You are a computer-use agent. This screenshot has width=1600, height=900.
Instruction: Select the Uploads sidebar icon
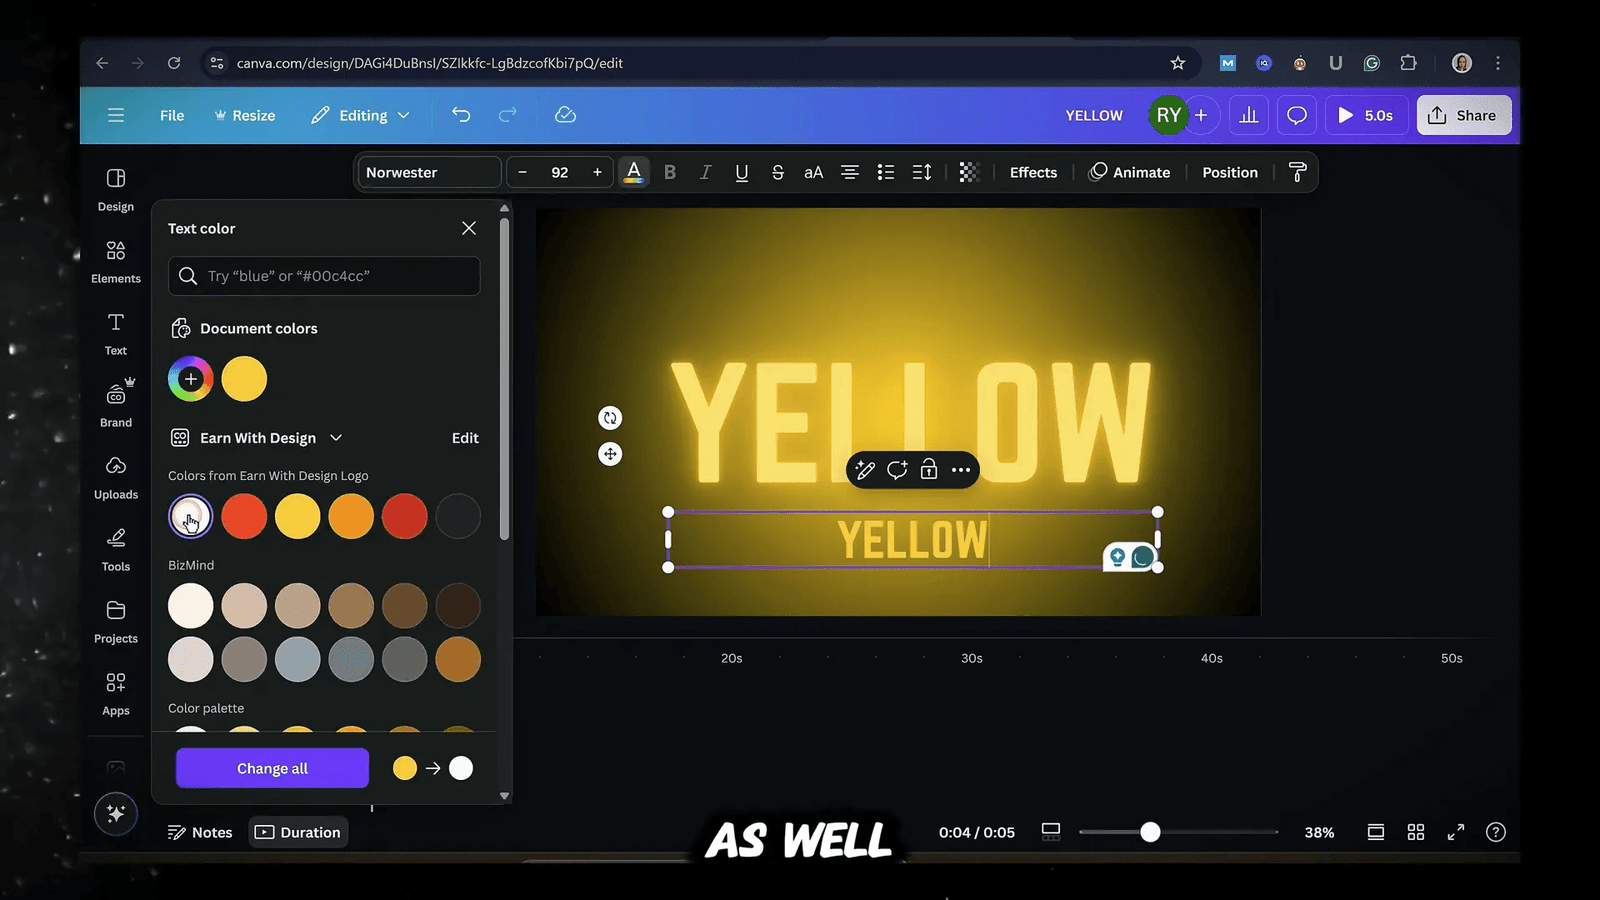point(115,478)
